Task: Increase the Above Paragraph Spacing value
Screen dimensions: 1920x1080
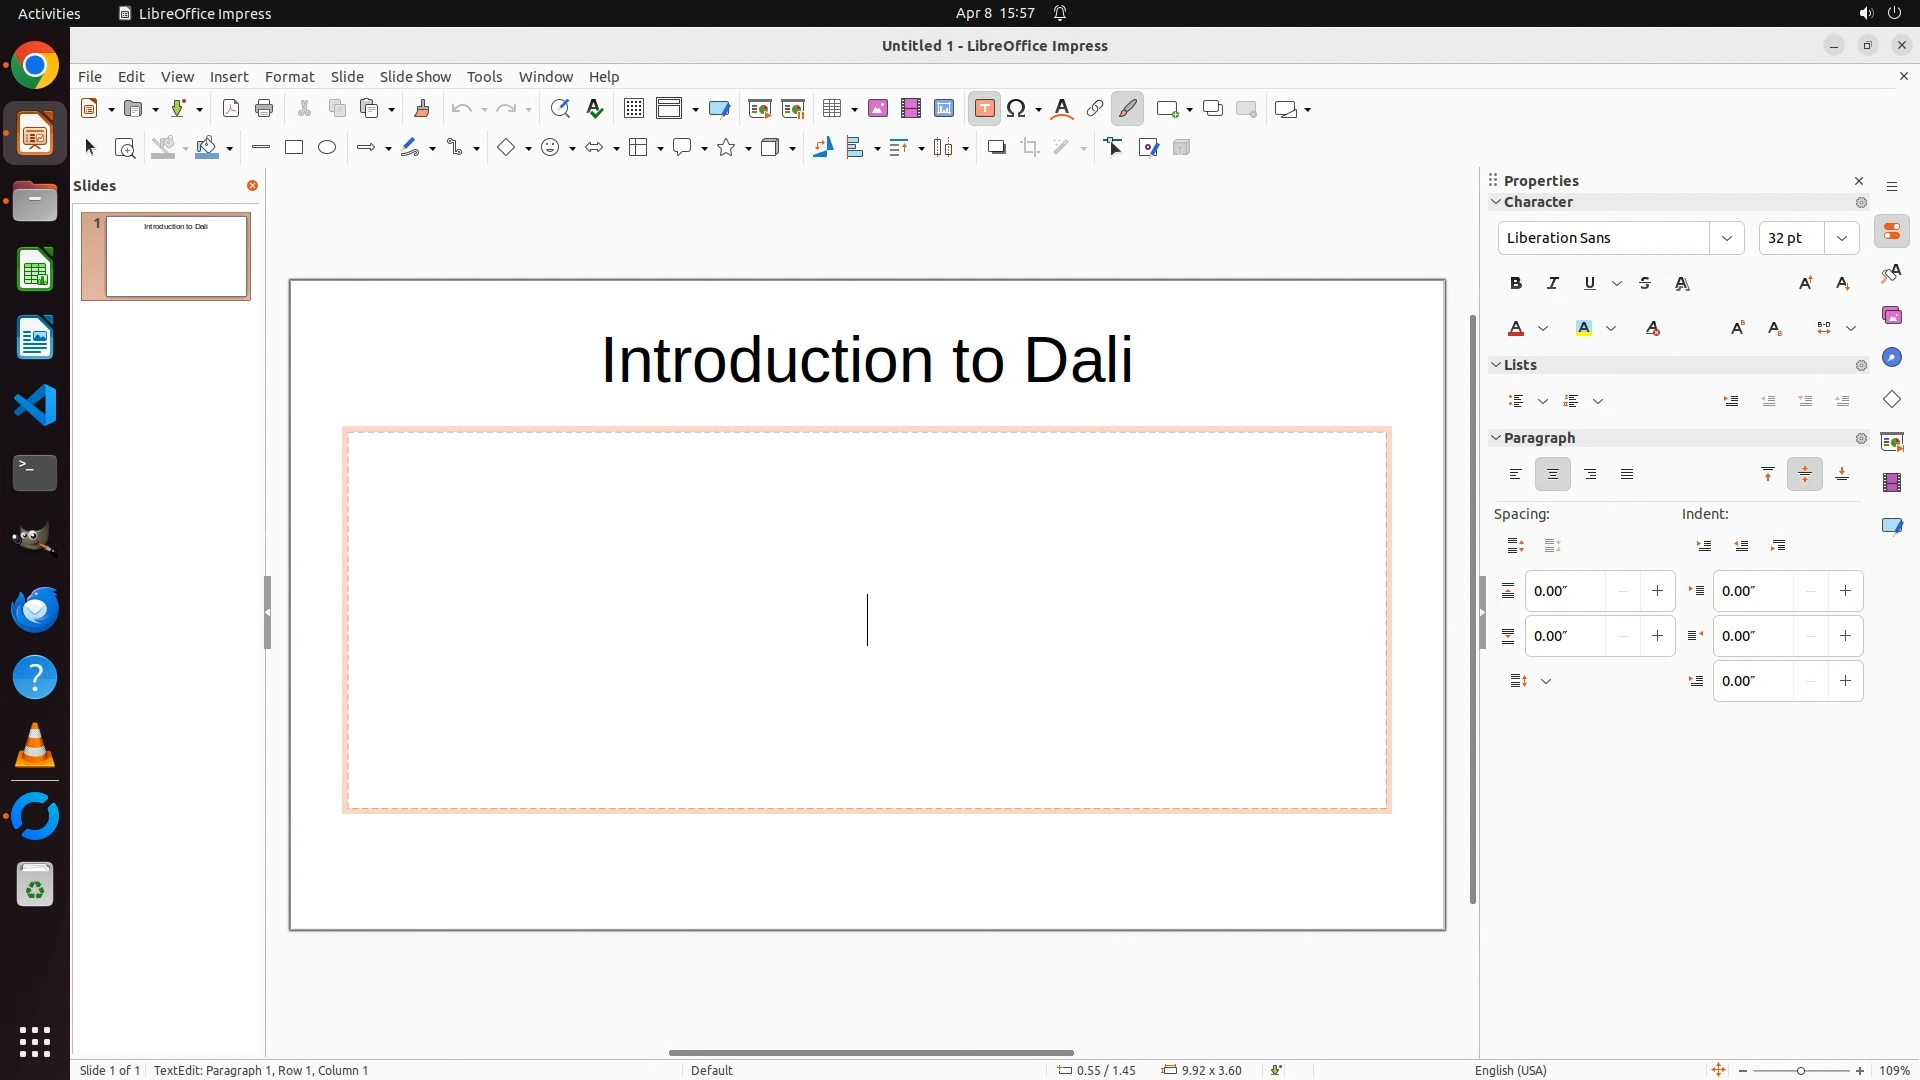Action: 1657,591
